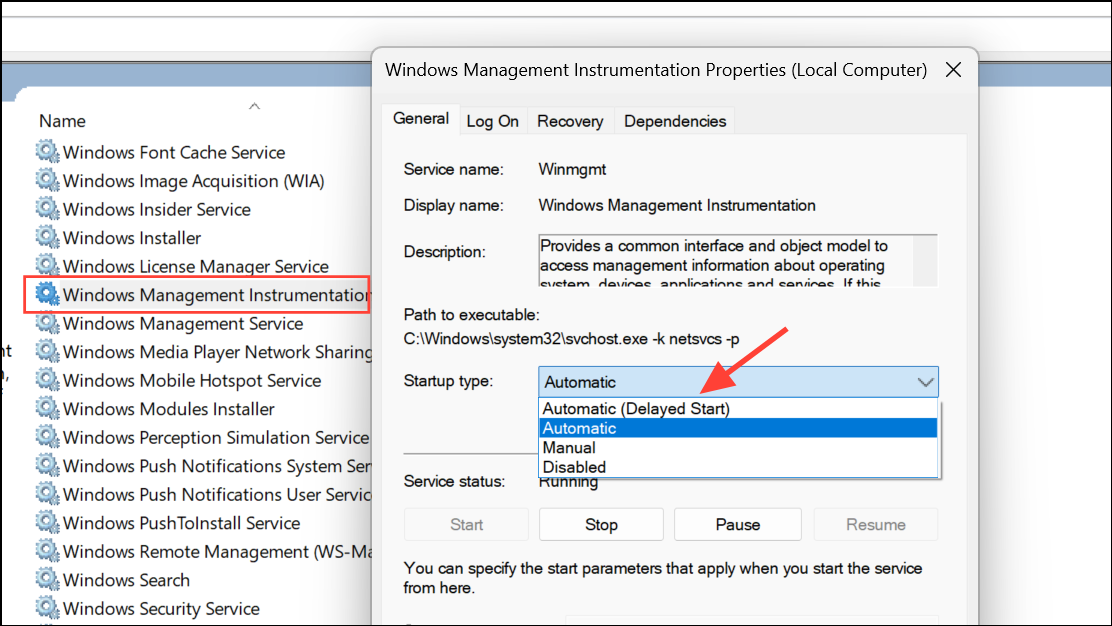
Task: Select Windows Insider Service entry
Action: [157, 209]
